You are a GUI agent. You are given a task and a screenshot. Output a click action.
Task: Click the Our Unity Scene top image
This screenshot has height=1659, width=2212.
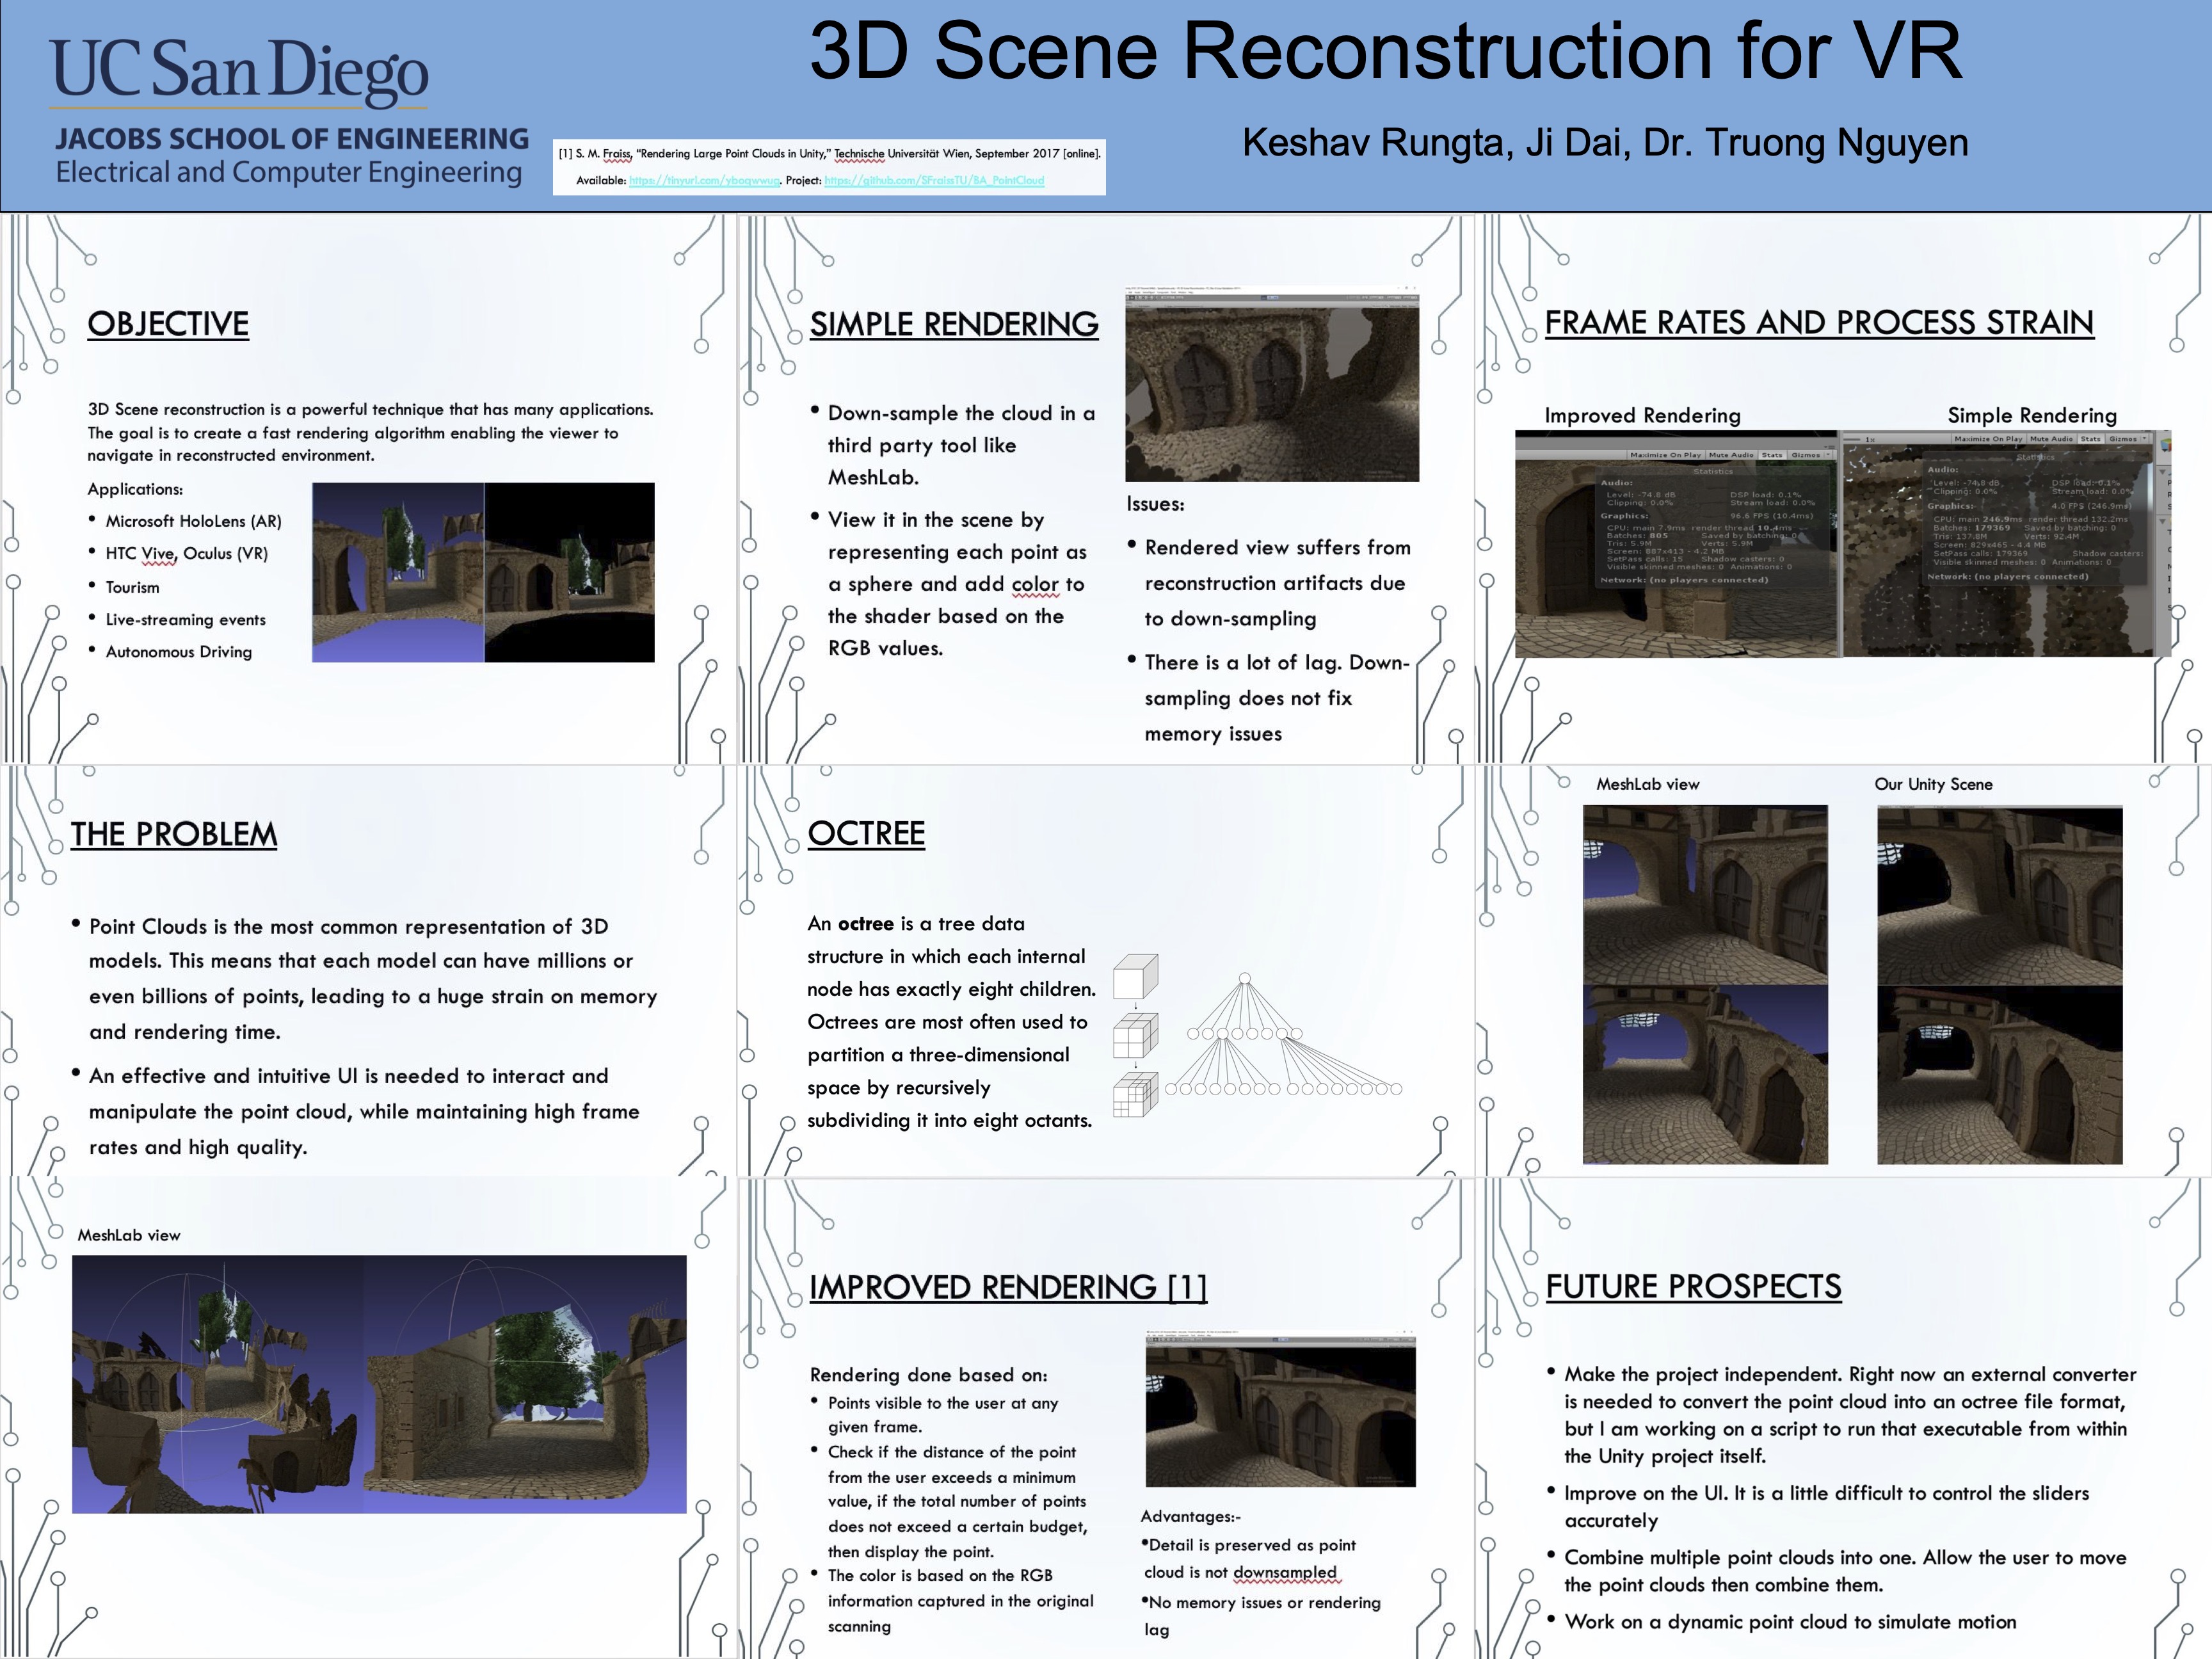1999,895
